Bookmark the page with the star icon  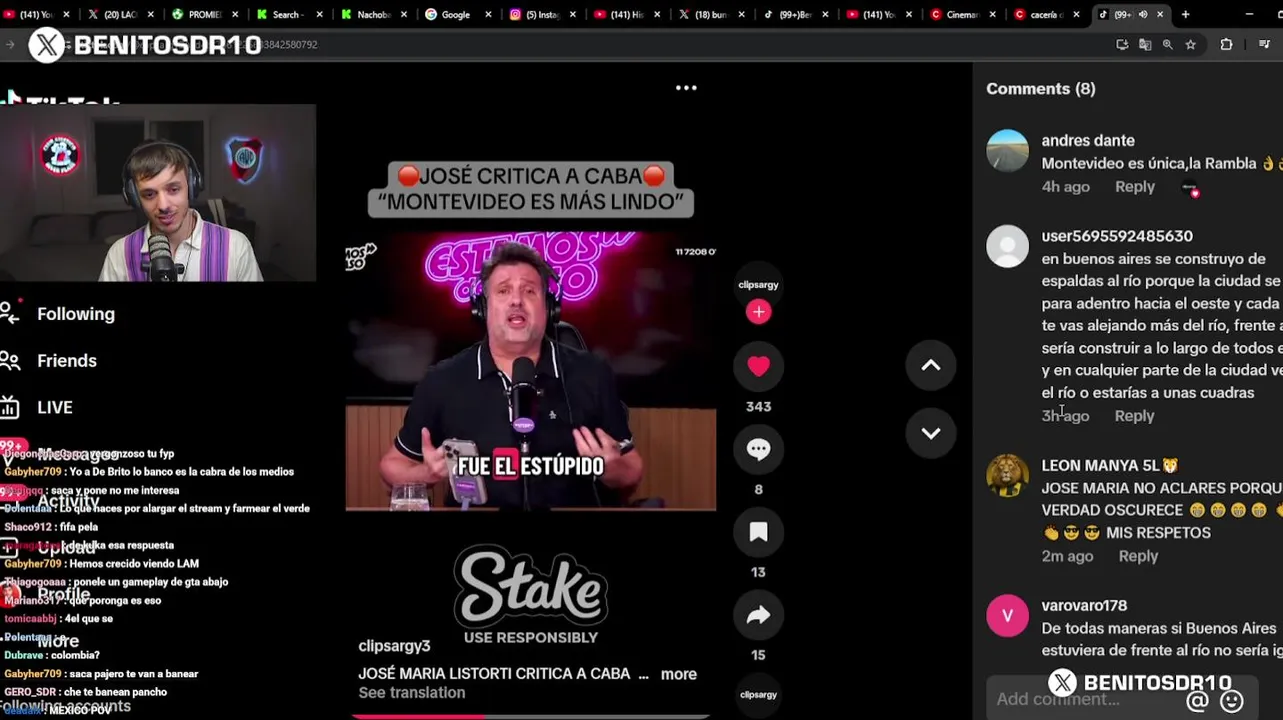[x=1190, y=45]
